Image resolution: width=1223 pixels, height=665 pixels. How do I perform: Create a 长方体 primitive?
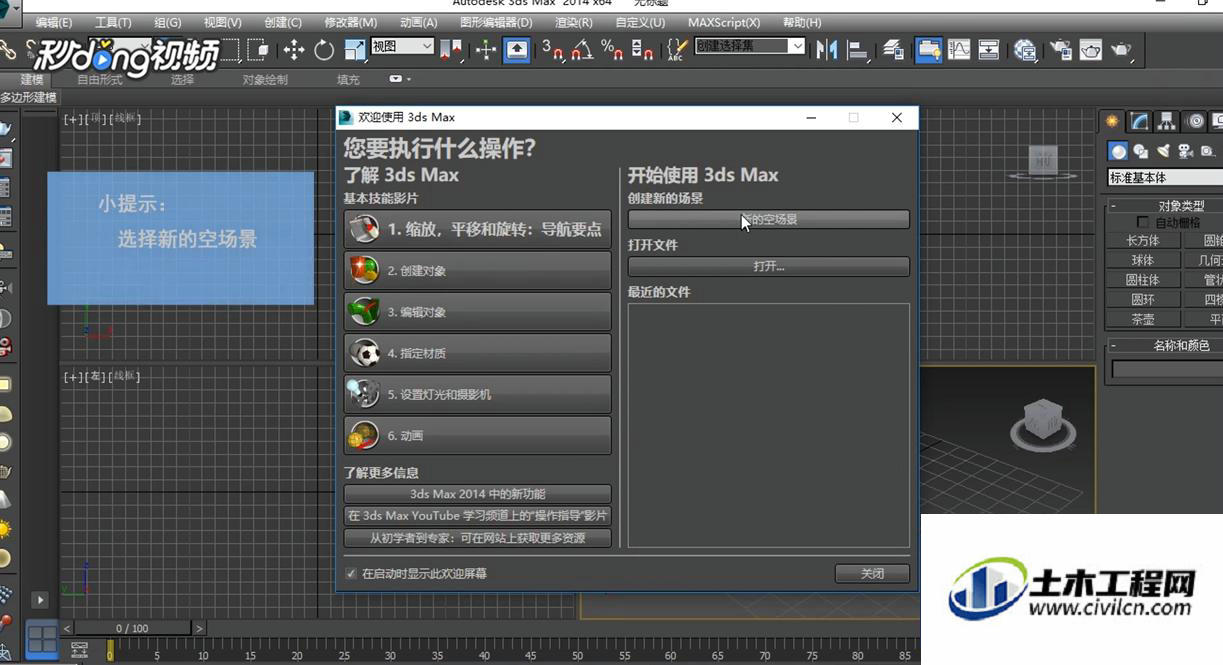point(1143,240)
